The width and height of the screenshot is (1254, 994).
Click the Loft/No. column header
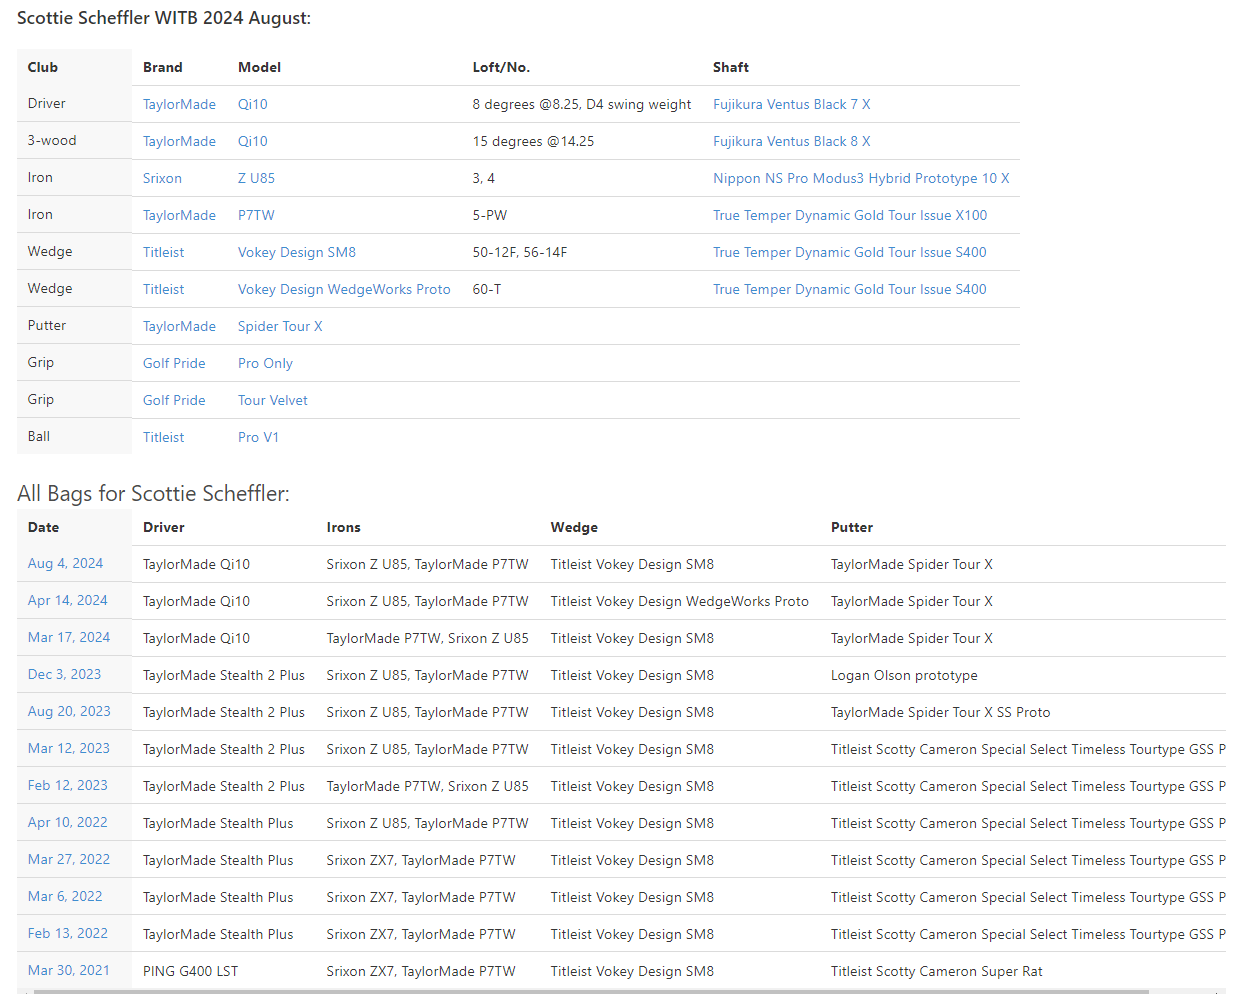coord(501,67)
